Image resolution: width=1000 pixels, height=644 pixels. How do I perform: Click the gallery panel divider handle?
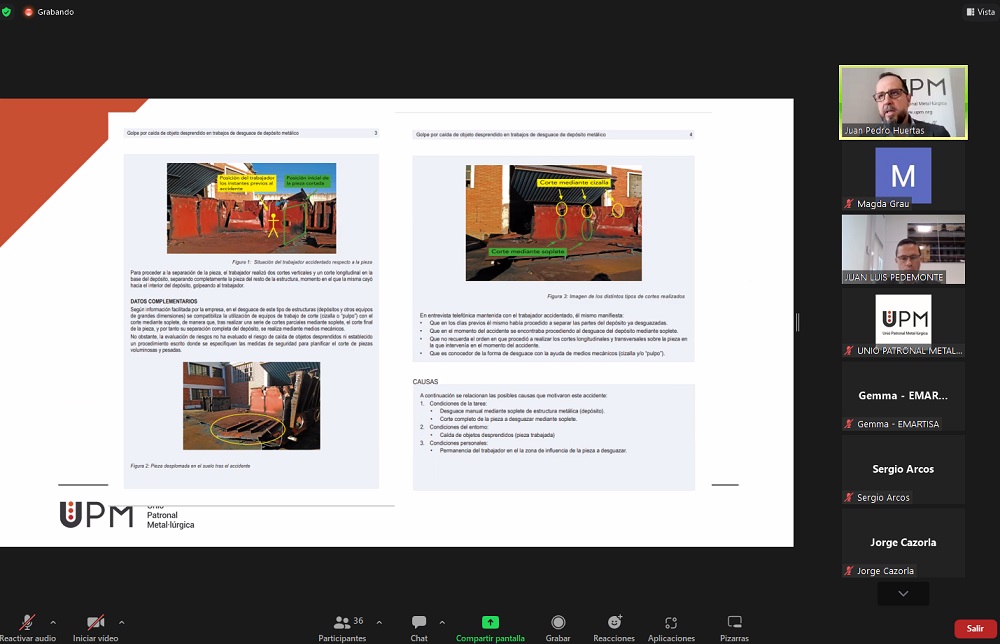click(x=797, y=322)
